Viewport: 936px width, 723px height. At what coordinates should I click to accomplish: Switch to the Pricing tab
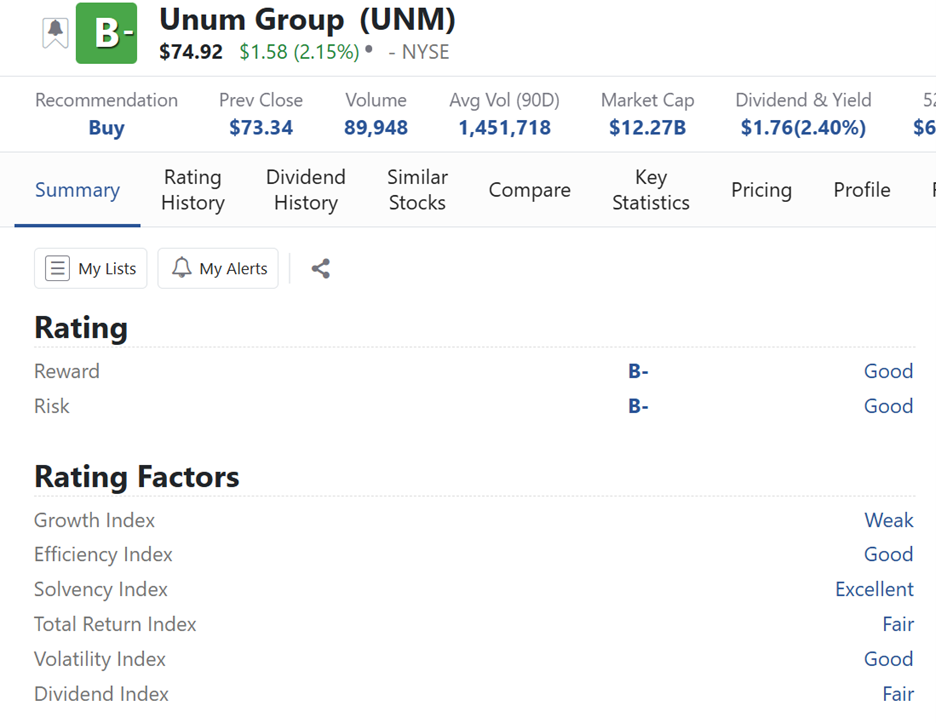pos(761,190)
